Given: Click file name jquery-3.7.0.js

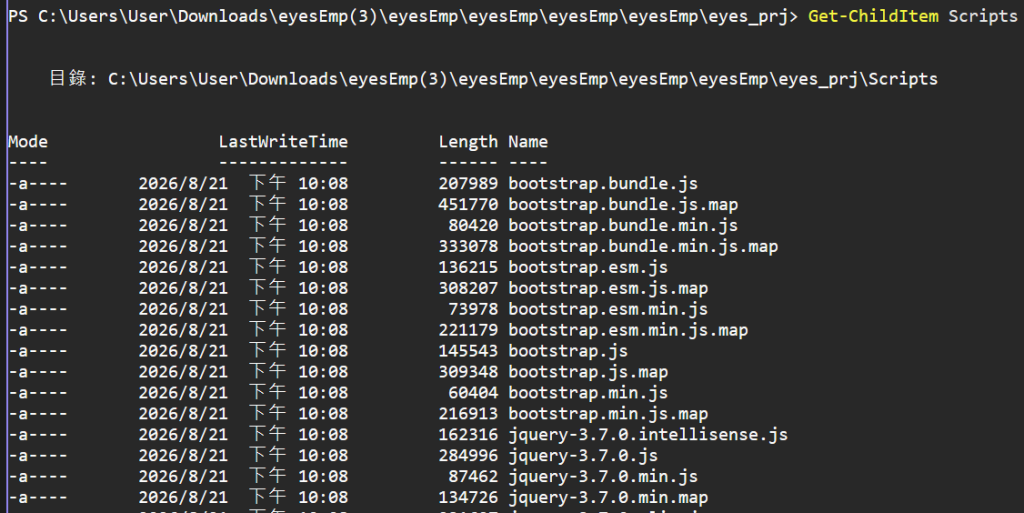Looking at the screenshot, I should tap(583, 455).
